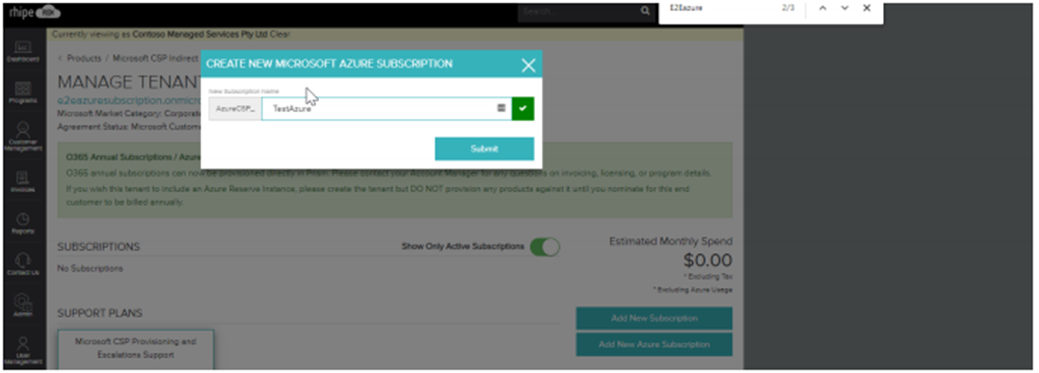1039x373 pixels.
Task: Click the top Search box
Action: pos(578,11)
